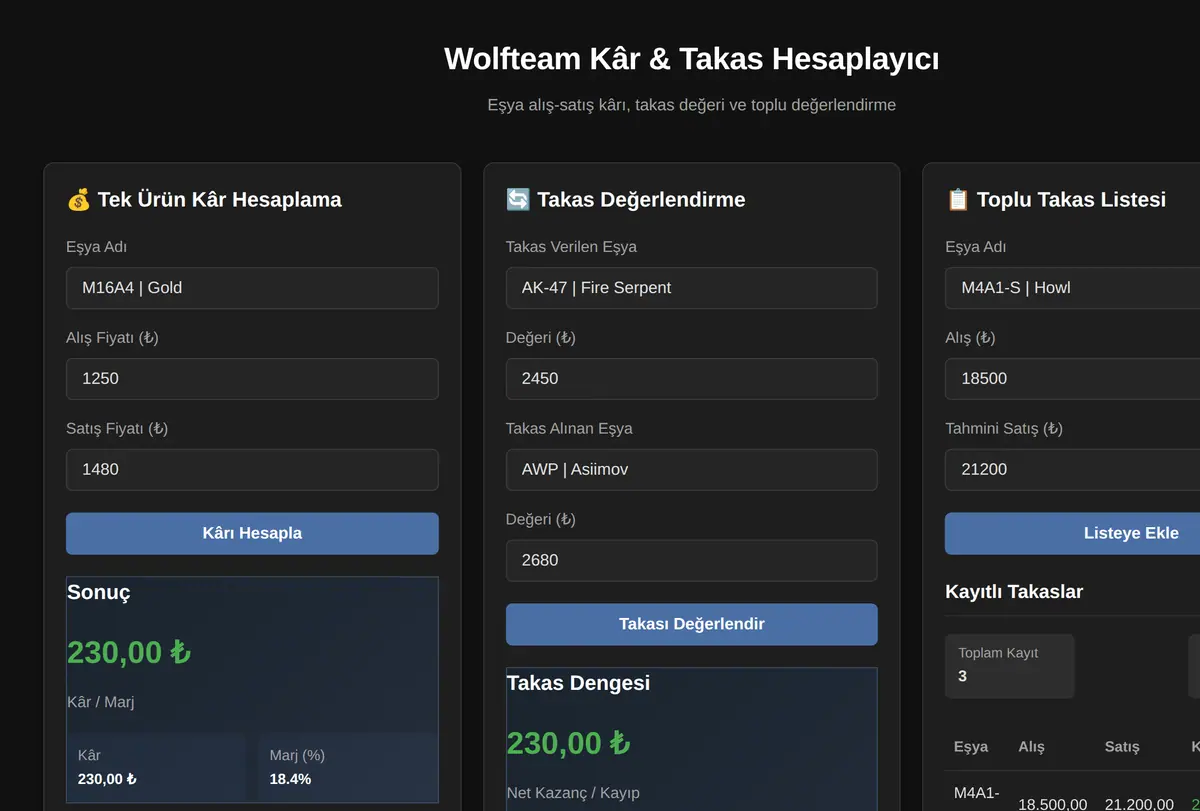This screenshot has width=1200, height=811.
Task: Click the 18.500,00 cell in the table
Action: pyautogui.click(x=1052, y=804)
